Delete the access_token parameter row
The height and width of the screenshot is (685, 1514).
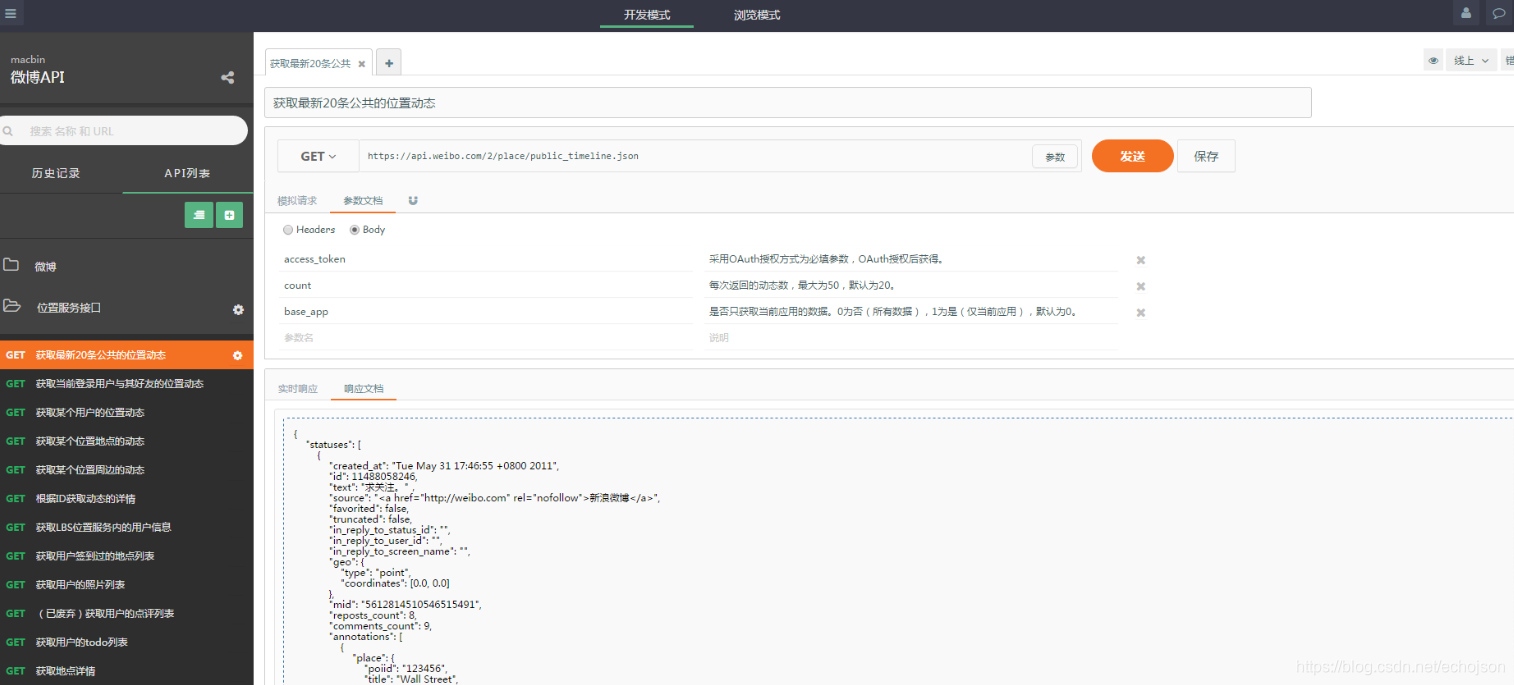click(x=1141, y=260)
